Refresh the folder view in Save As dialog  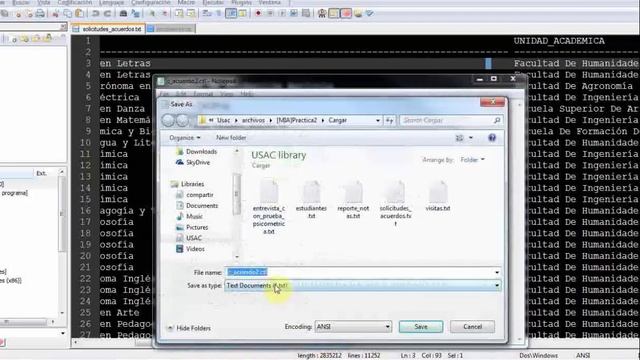389,120
